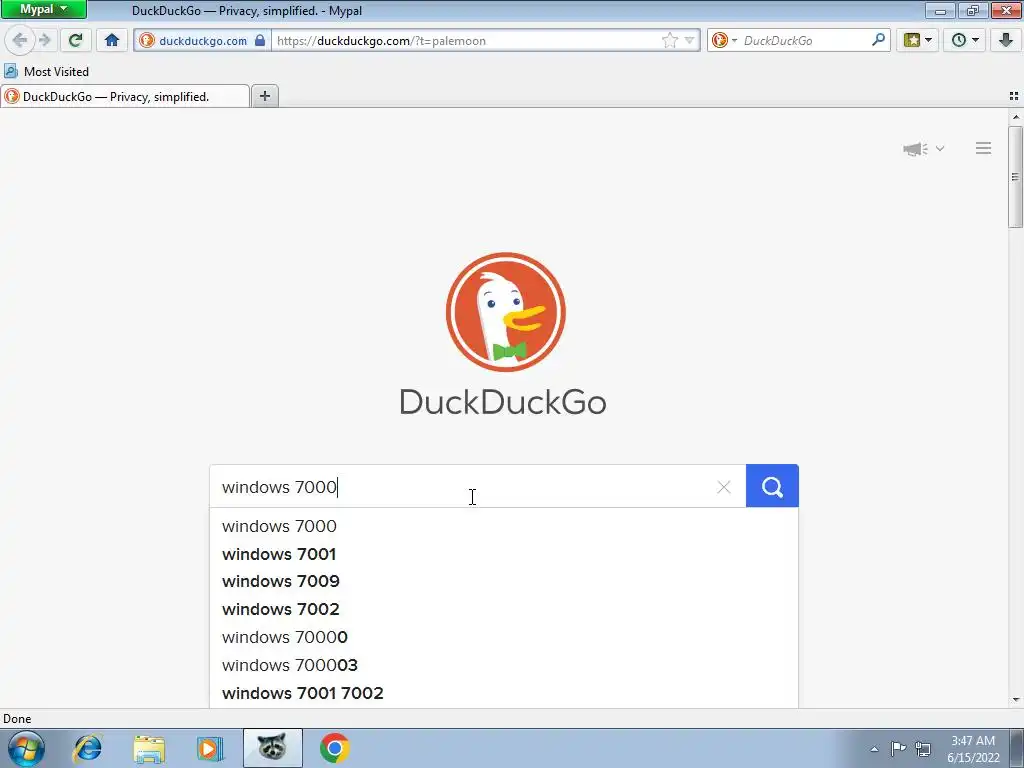1024x768 pixels.
Task: Open the history clock button
Action: coord(965,40)
